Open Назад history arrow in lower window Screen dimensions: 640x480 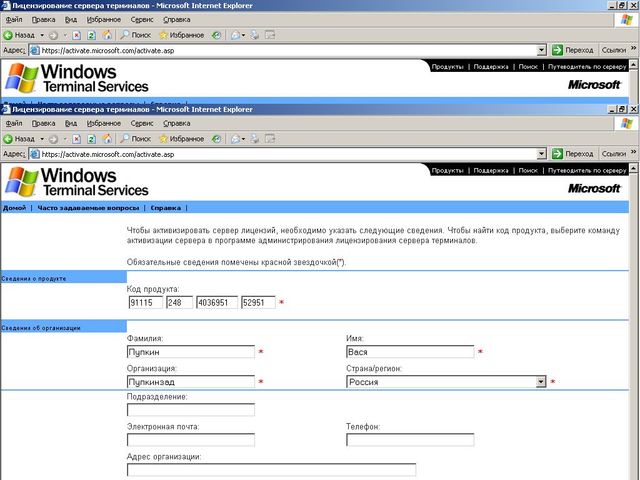42,139
